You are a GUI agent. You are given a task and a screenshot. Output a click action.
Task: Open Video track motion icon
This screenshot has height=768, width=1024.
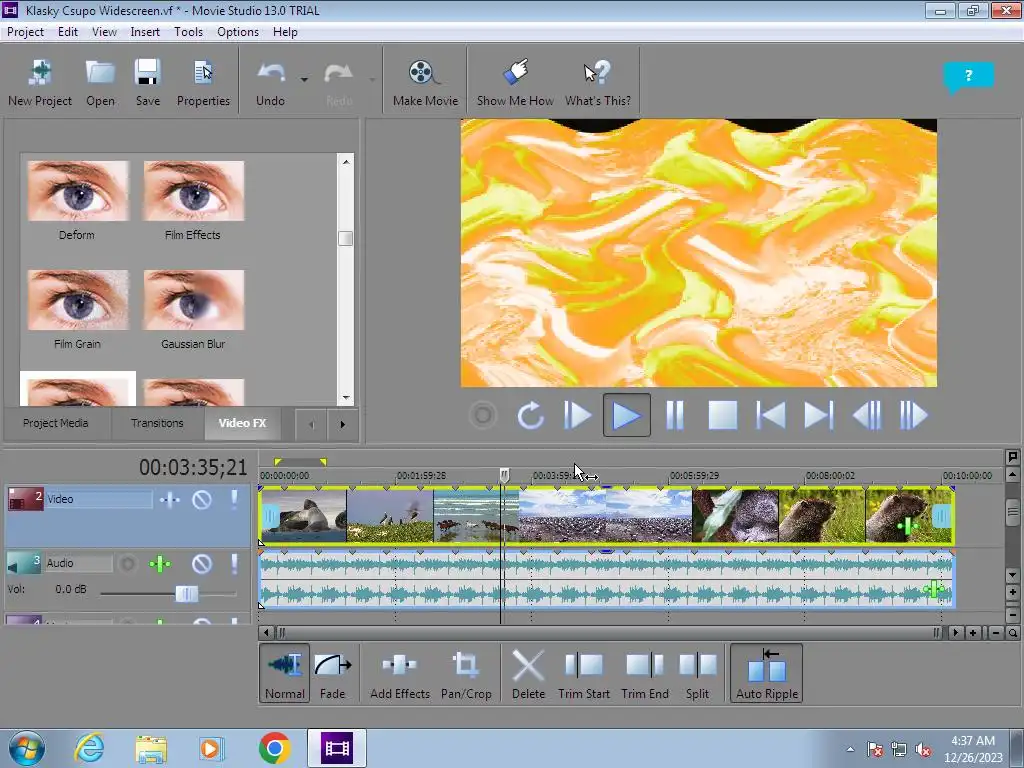pos(169,500)
